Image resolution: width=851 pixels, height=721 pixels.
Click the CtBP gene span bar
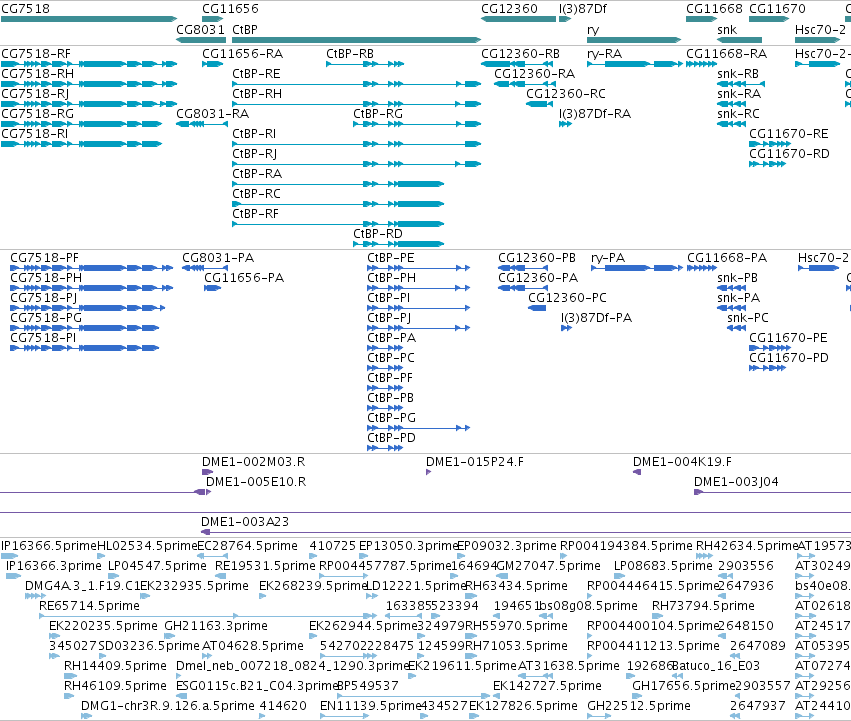357,40
